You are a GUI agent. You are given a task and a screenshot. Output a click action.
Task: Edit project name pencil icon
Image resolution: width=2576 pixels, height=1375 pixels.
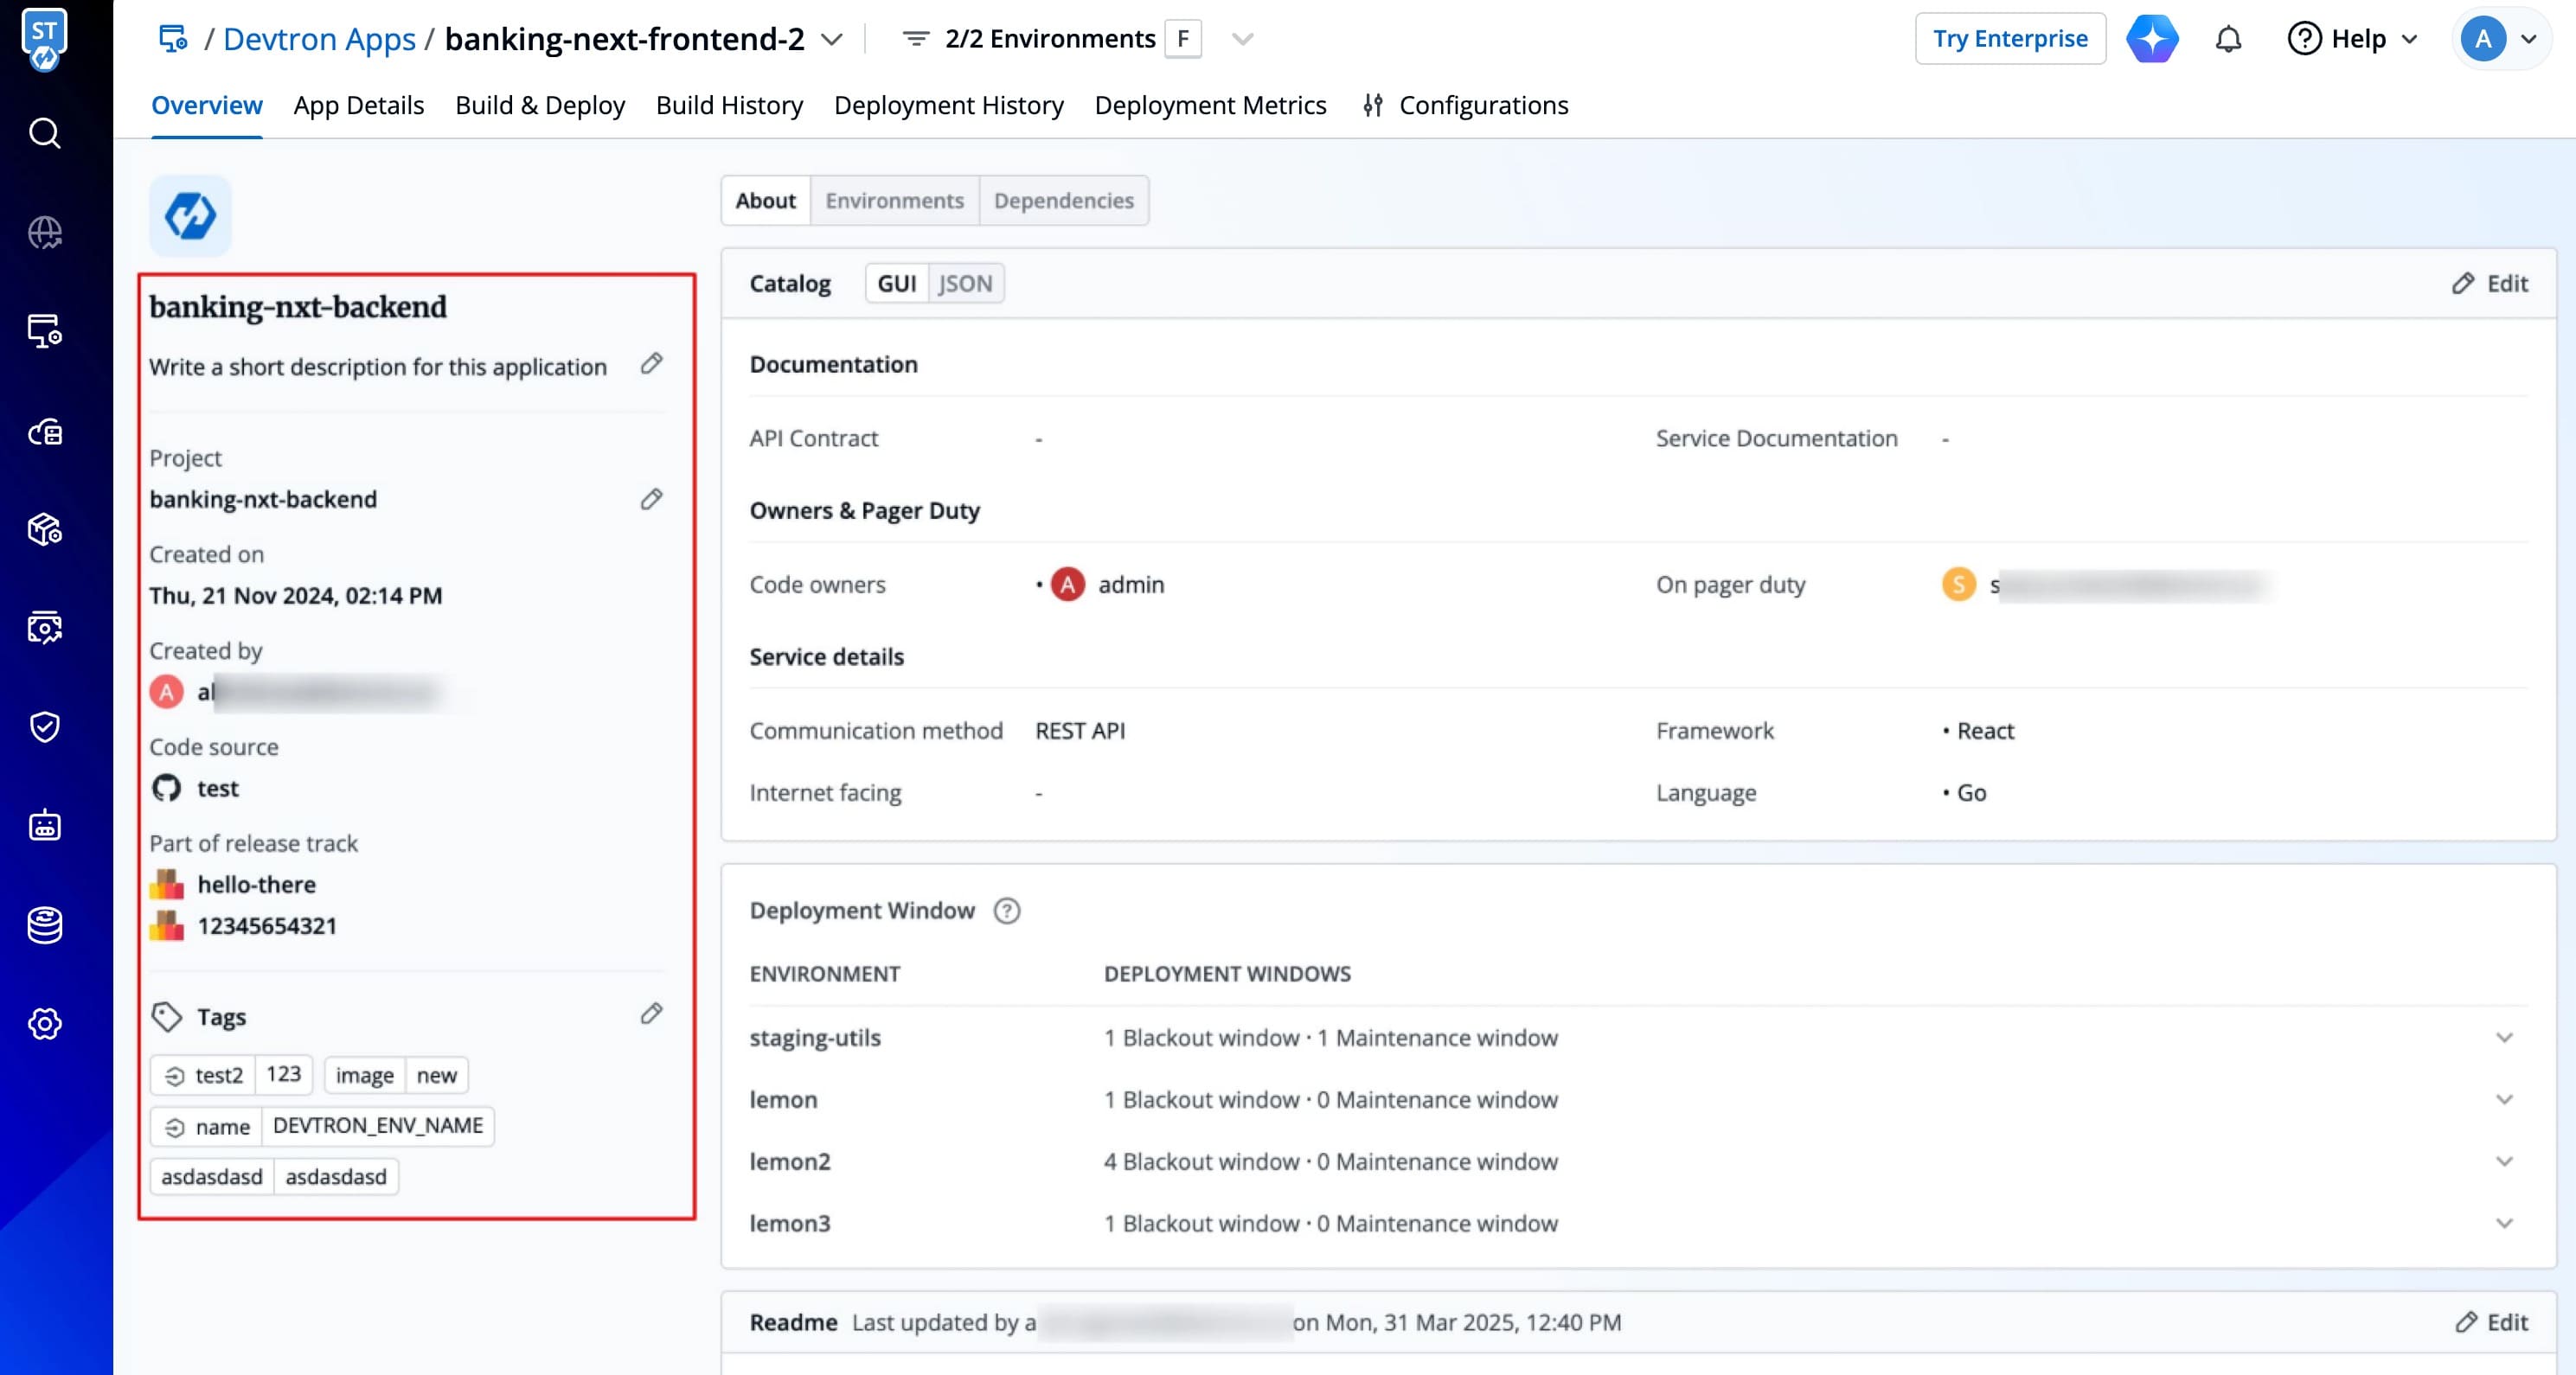tap(651, 499)
